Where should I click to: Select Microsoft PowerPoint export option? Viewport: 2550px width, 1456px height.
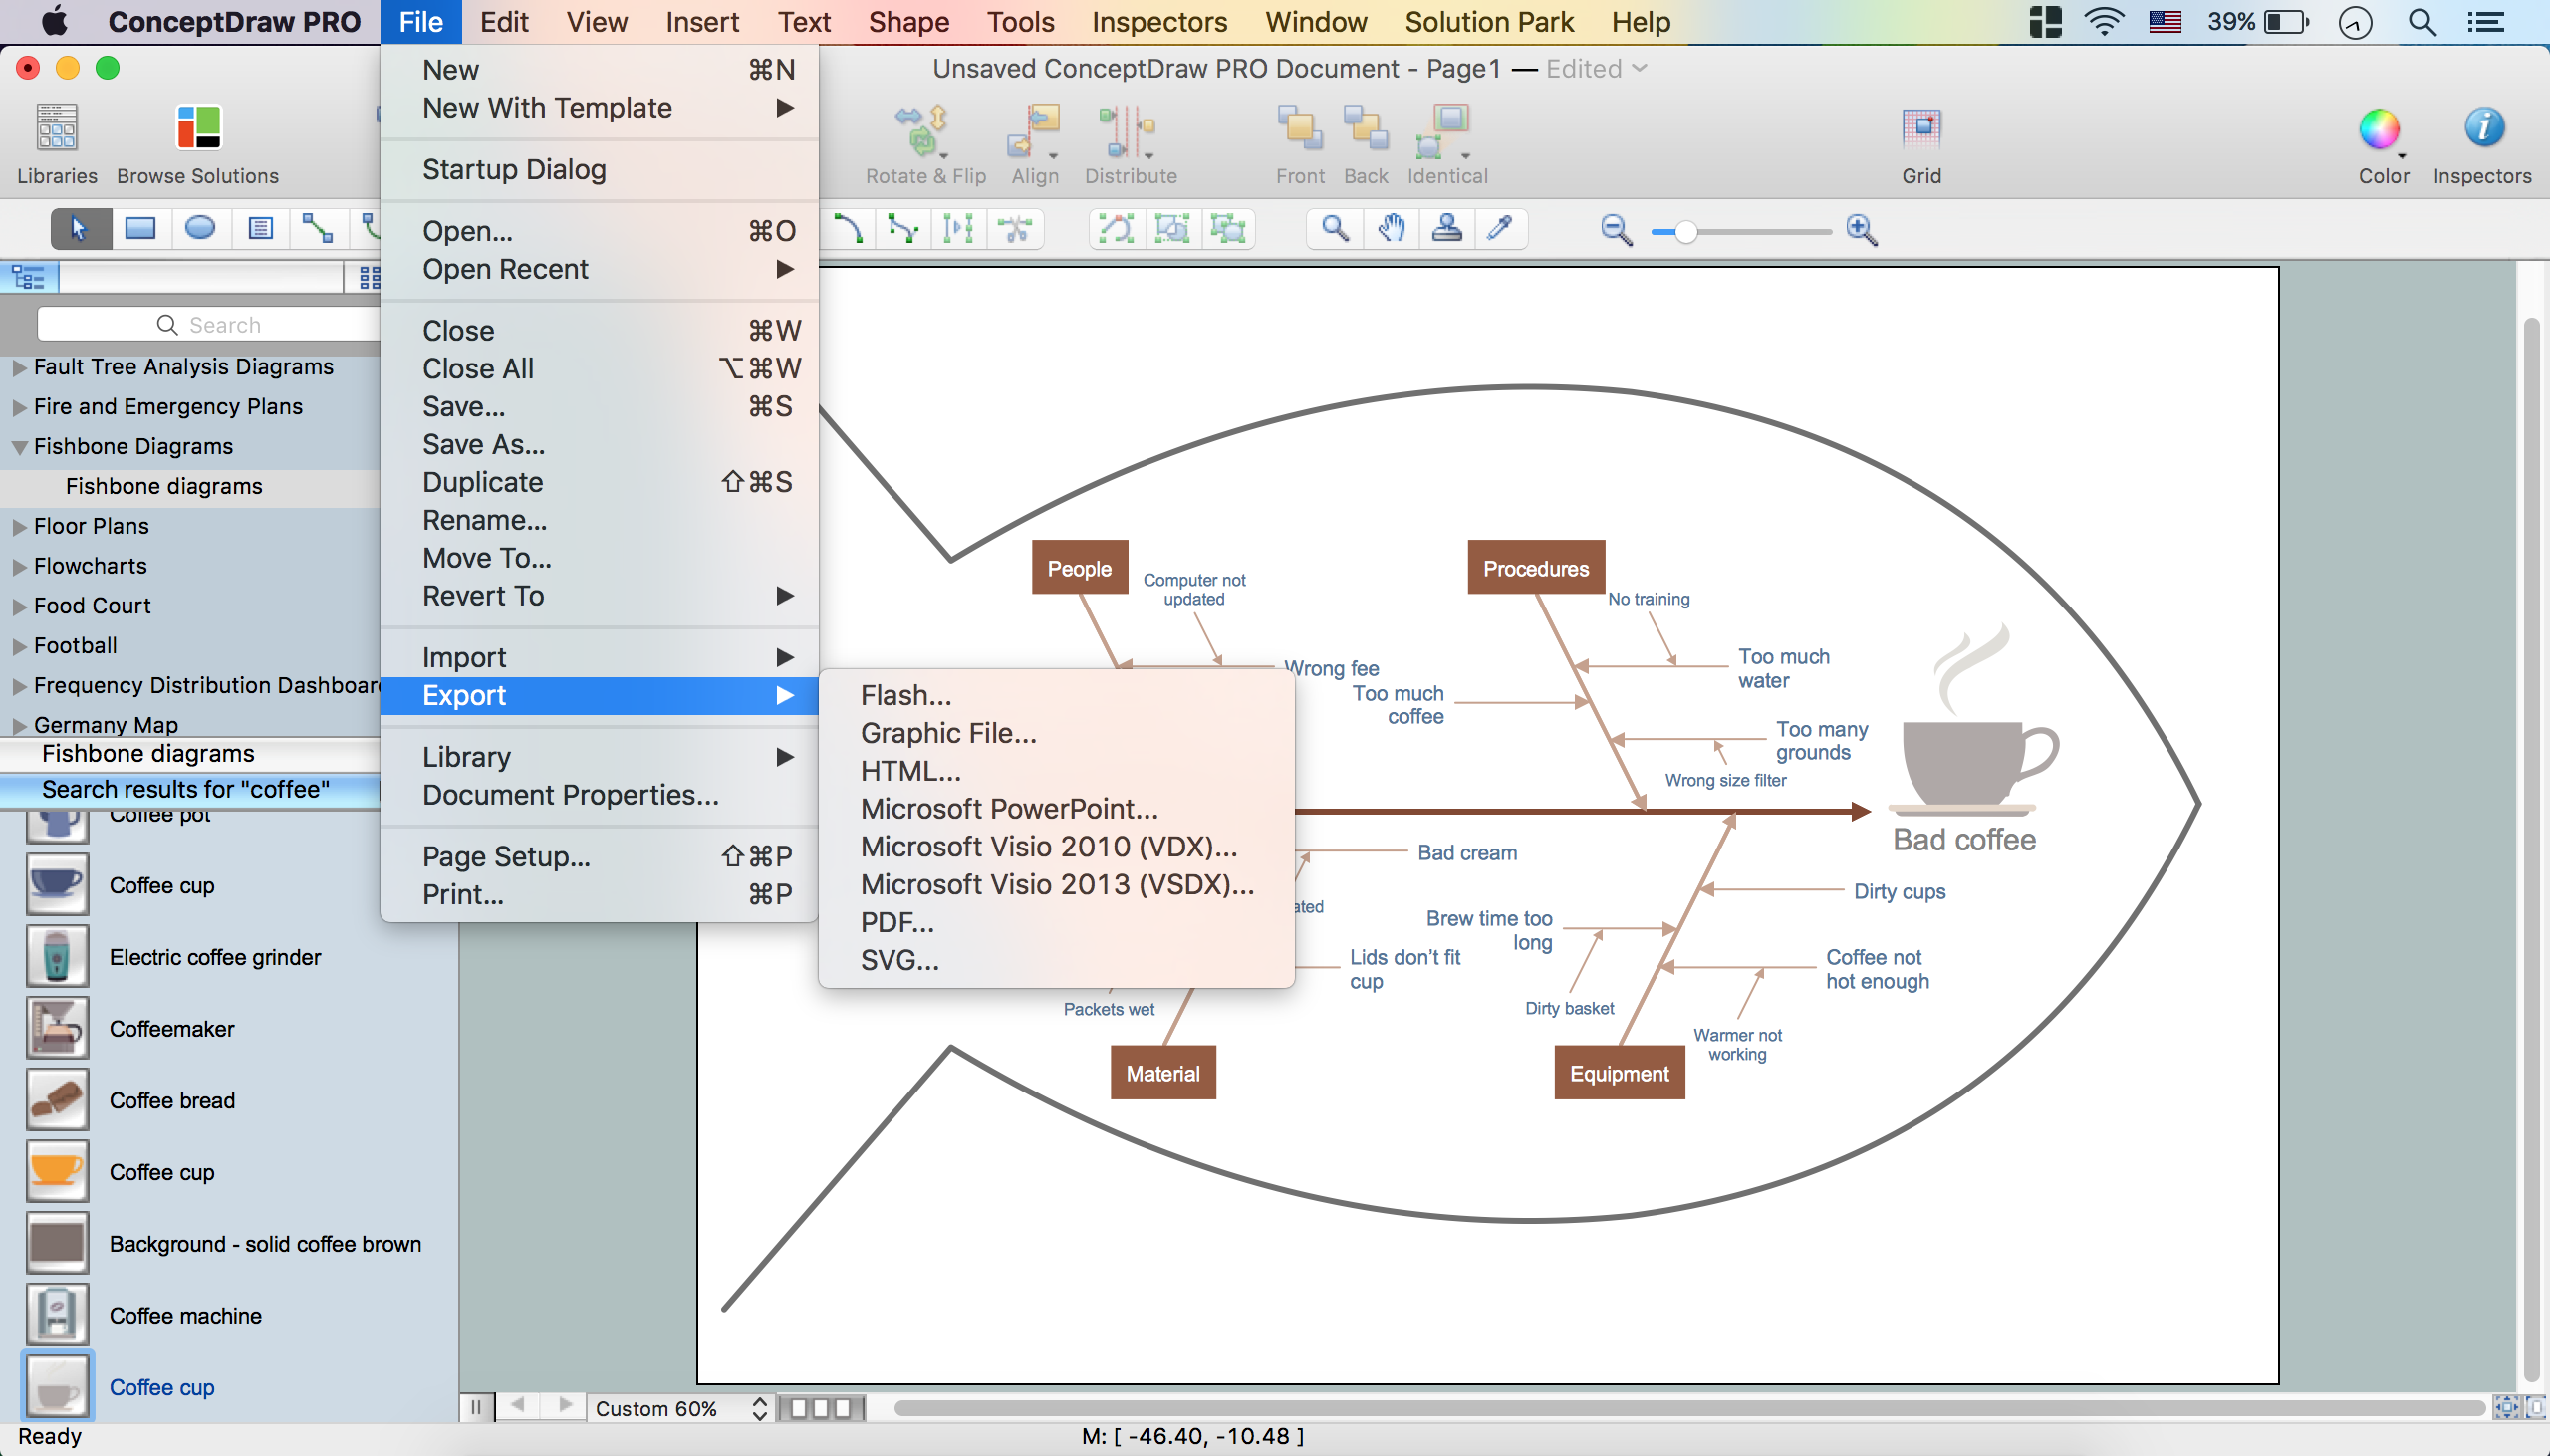1007,807
